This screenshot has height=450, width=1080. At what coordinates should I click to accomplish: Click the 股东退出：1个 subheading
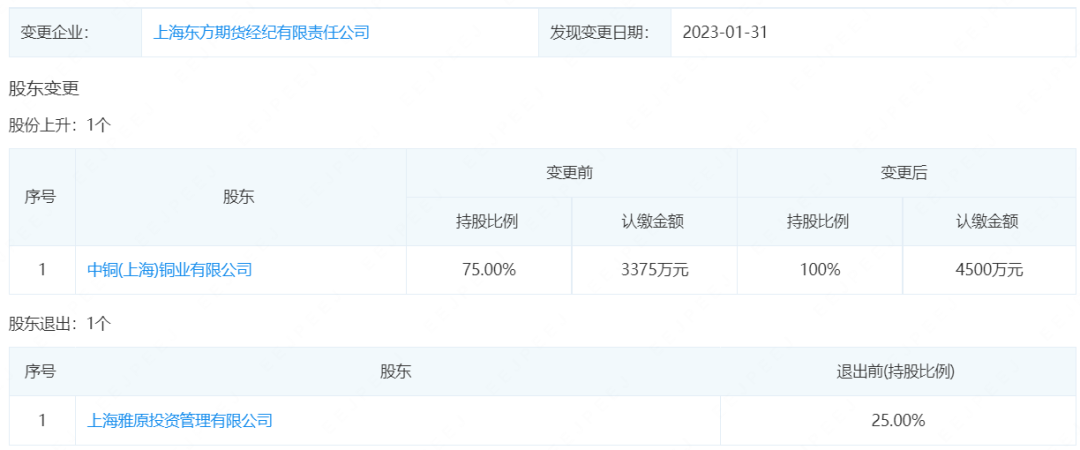click(x=59, y=323)
